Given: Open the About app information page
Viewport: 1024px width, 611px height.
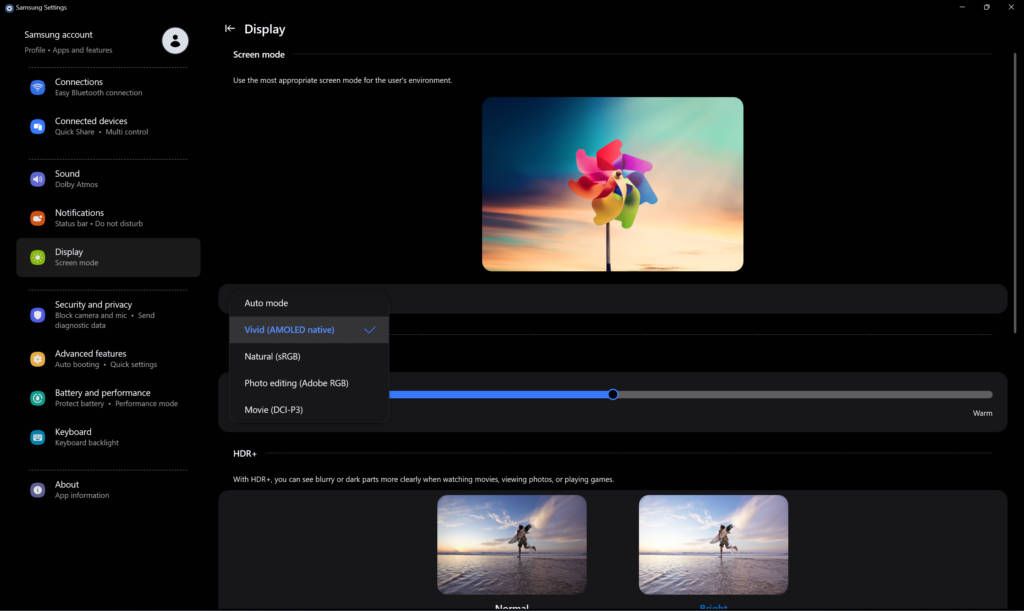Looking at the screenshot, I should [108, 490].
